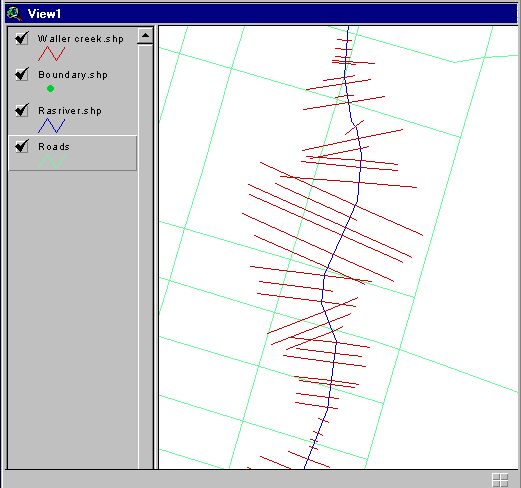
Task: Click the green dot symbol under Boundary.shp
Action: (50, 89)
